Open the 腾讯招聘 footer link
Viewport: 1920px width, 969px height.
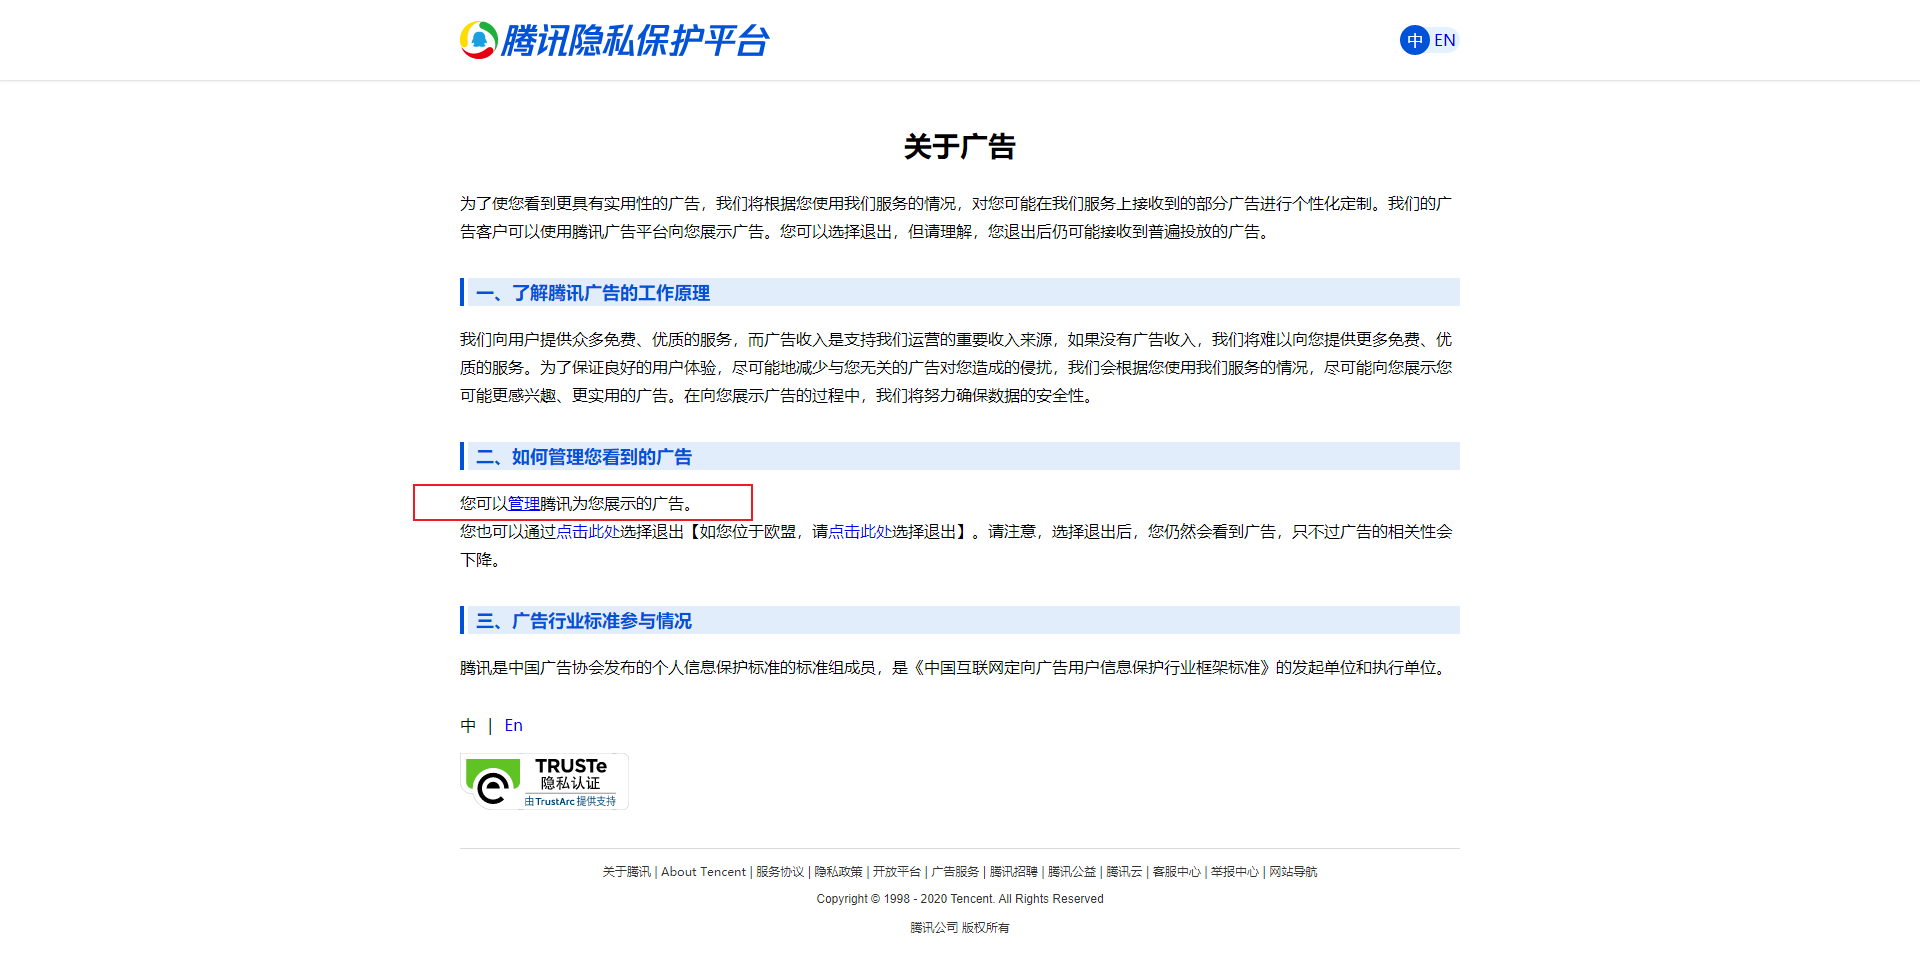pos(1014,872)
